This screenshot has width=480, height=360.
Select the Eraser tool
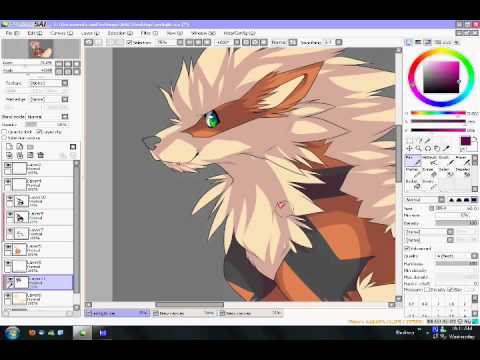tap(430, 173)
